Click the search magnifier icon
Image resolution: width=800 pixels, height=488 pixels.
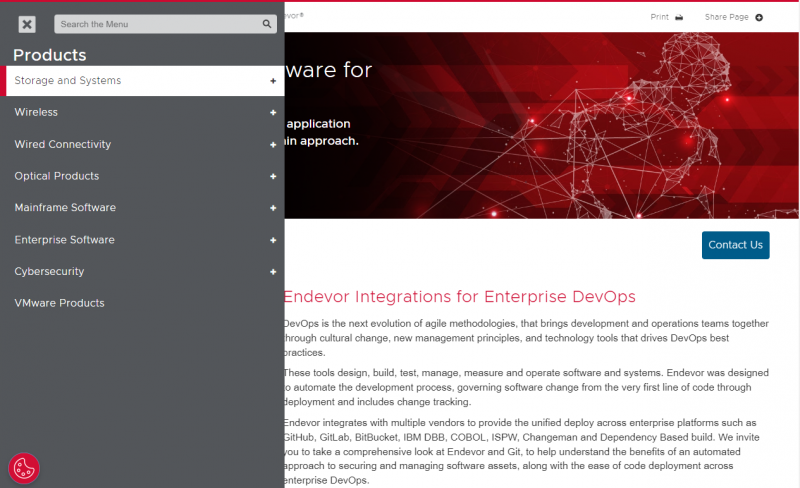point(267,24)
